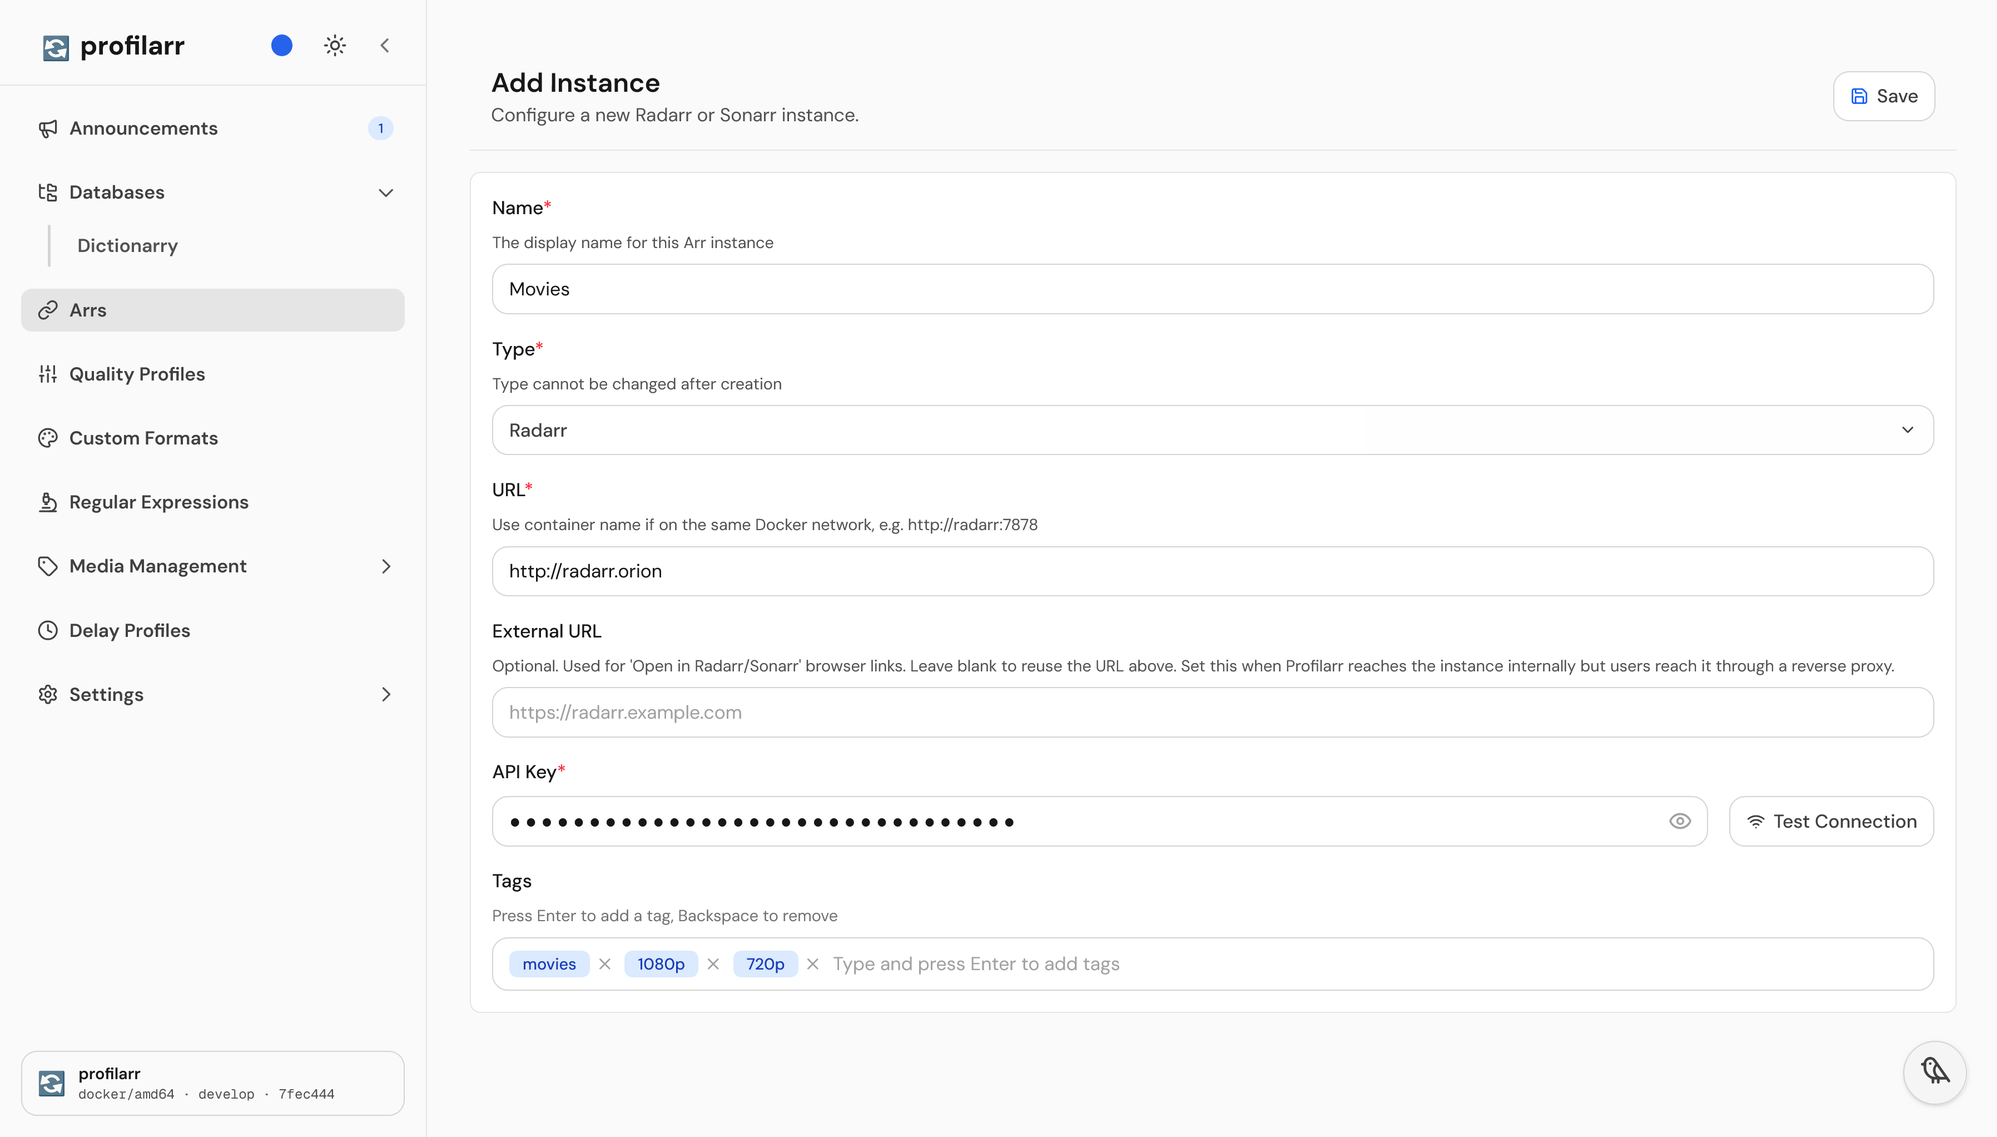Toggle the light/dark theme sun icon
Image resolution: width=1997 pixels, height=1137 pixels.
coord(335,45)
